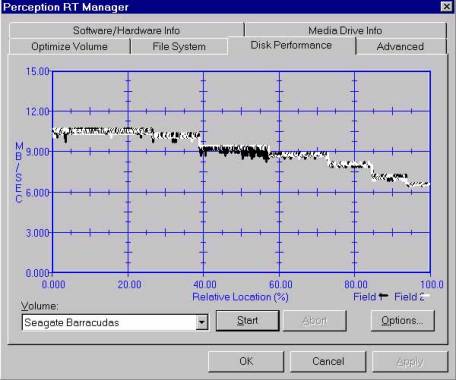
Task: Cancel the dialog
Action: pyautogui.click(x=328, y=361)
